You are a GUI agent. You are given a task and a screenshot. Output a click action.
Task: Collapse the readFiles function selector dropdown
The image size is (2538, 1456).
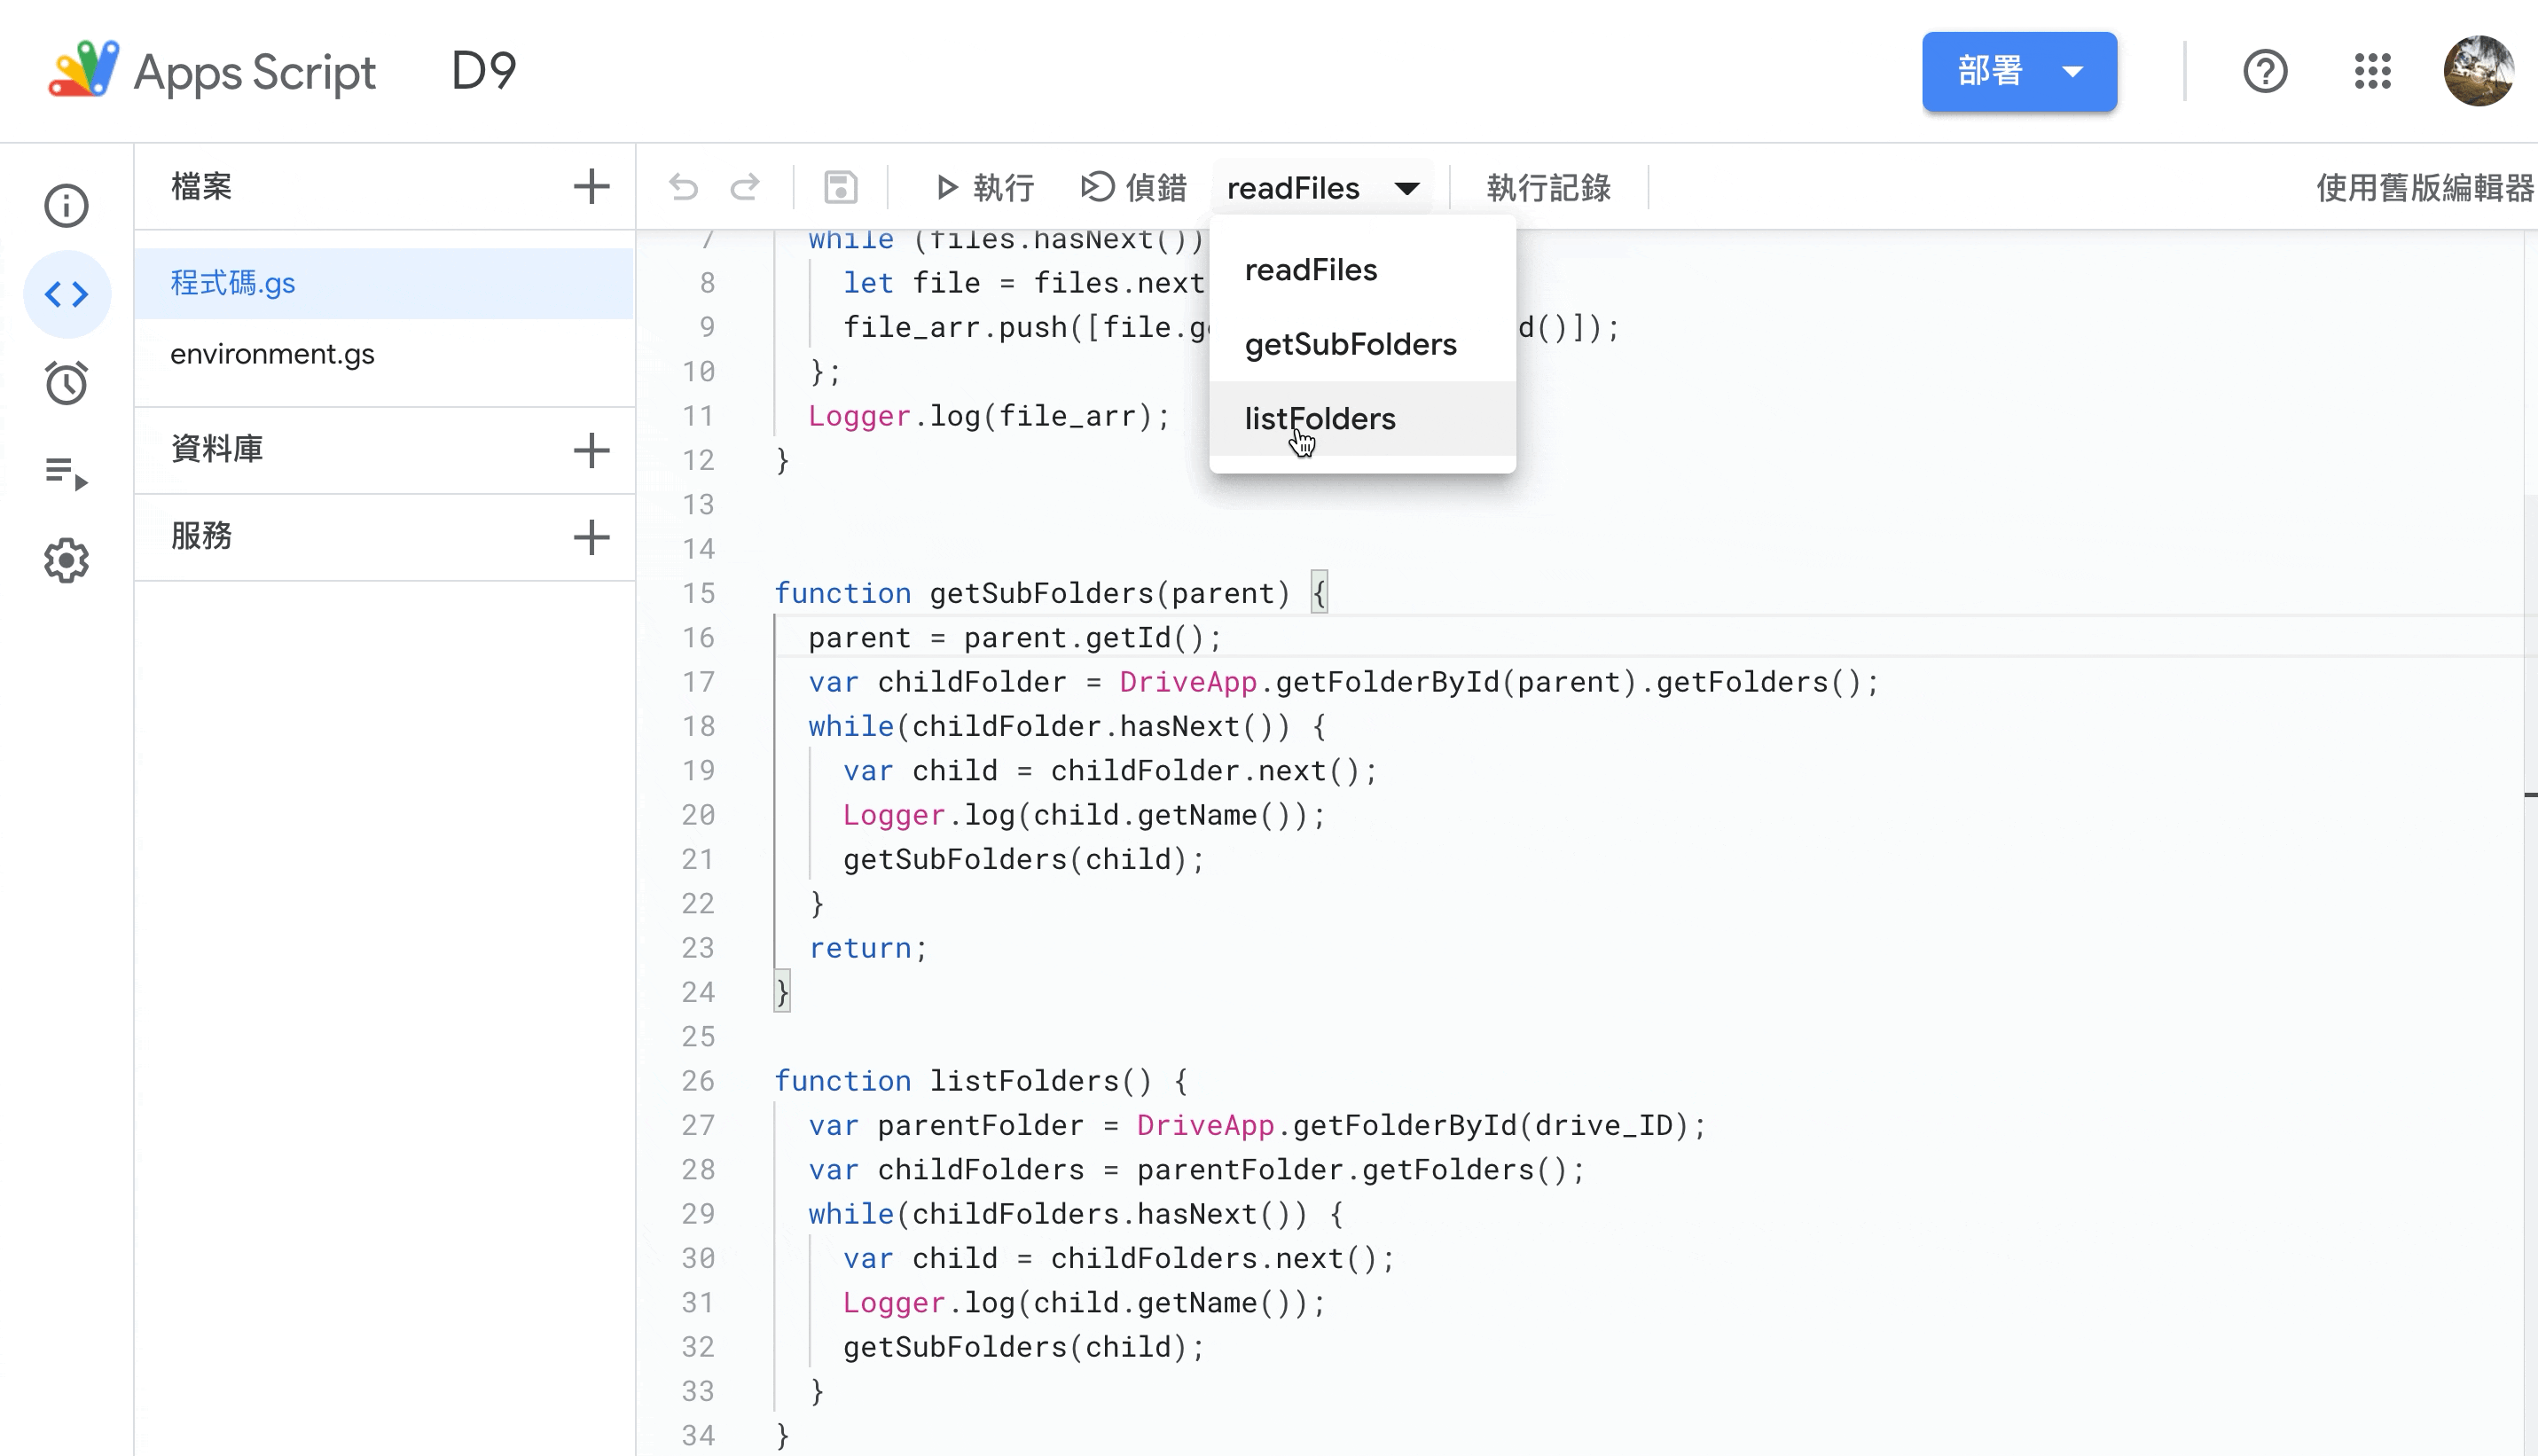[x=1324, y=187]
